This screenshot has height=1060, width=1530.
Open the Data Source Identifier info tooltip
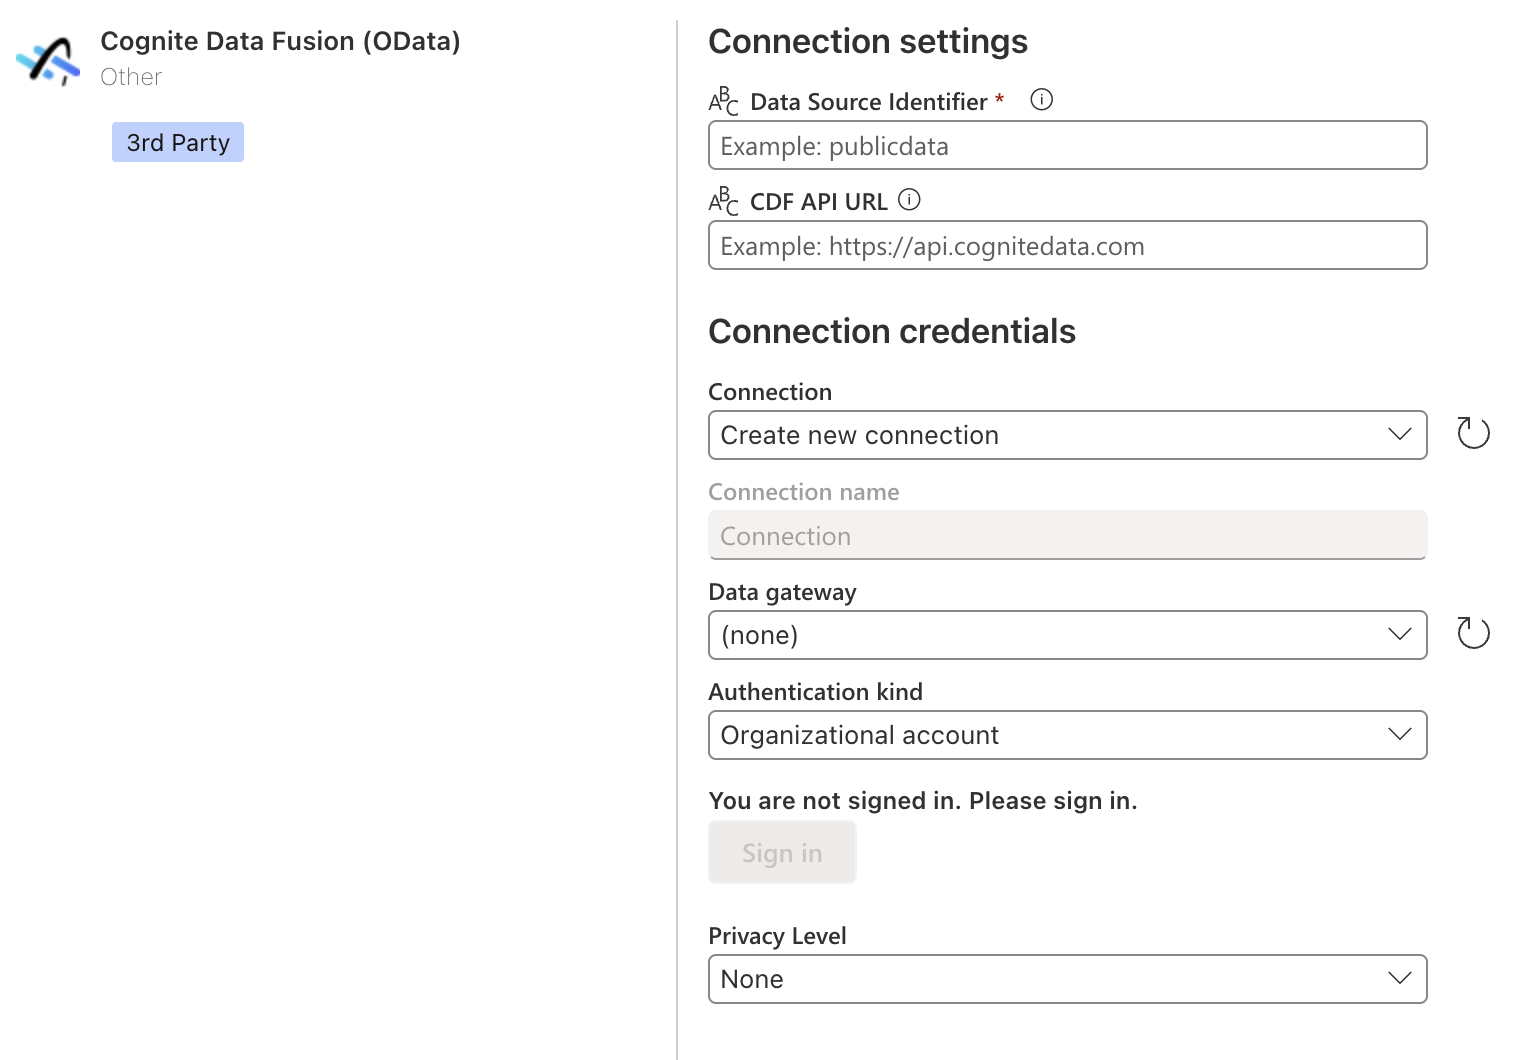coord(1040,99)
